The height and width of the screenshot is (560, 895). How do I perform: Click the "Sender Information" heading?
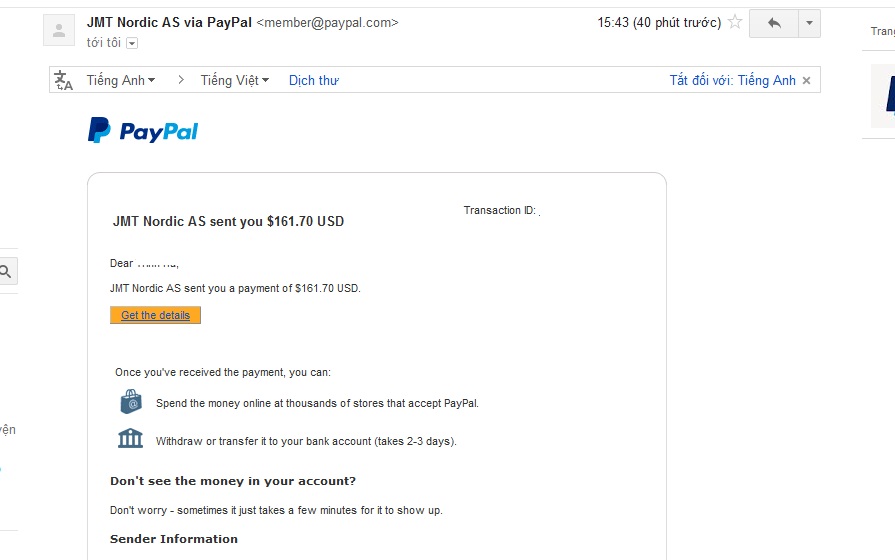tap(174, 539)
